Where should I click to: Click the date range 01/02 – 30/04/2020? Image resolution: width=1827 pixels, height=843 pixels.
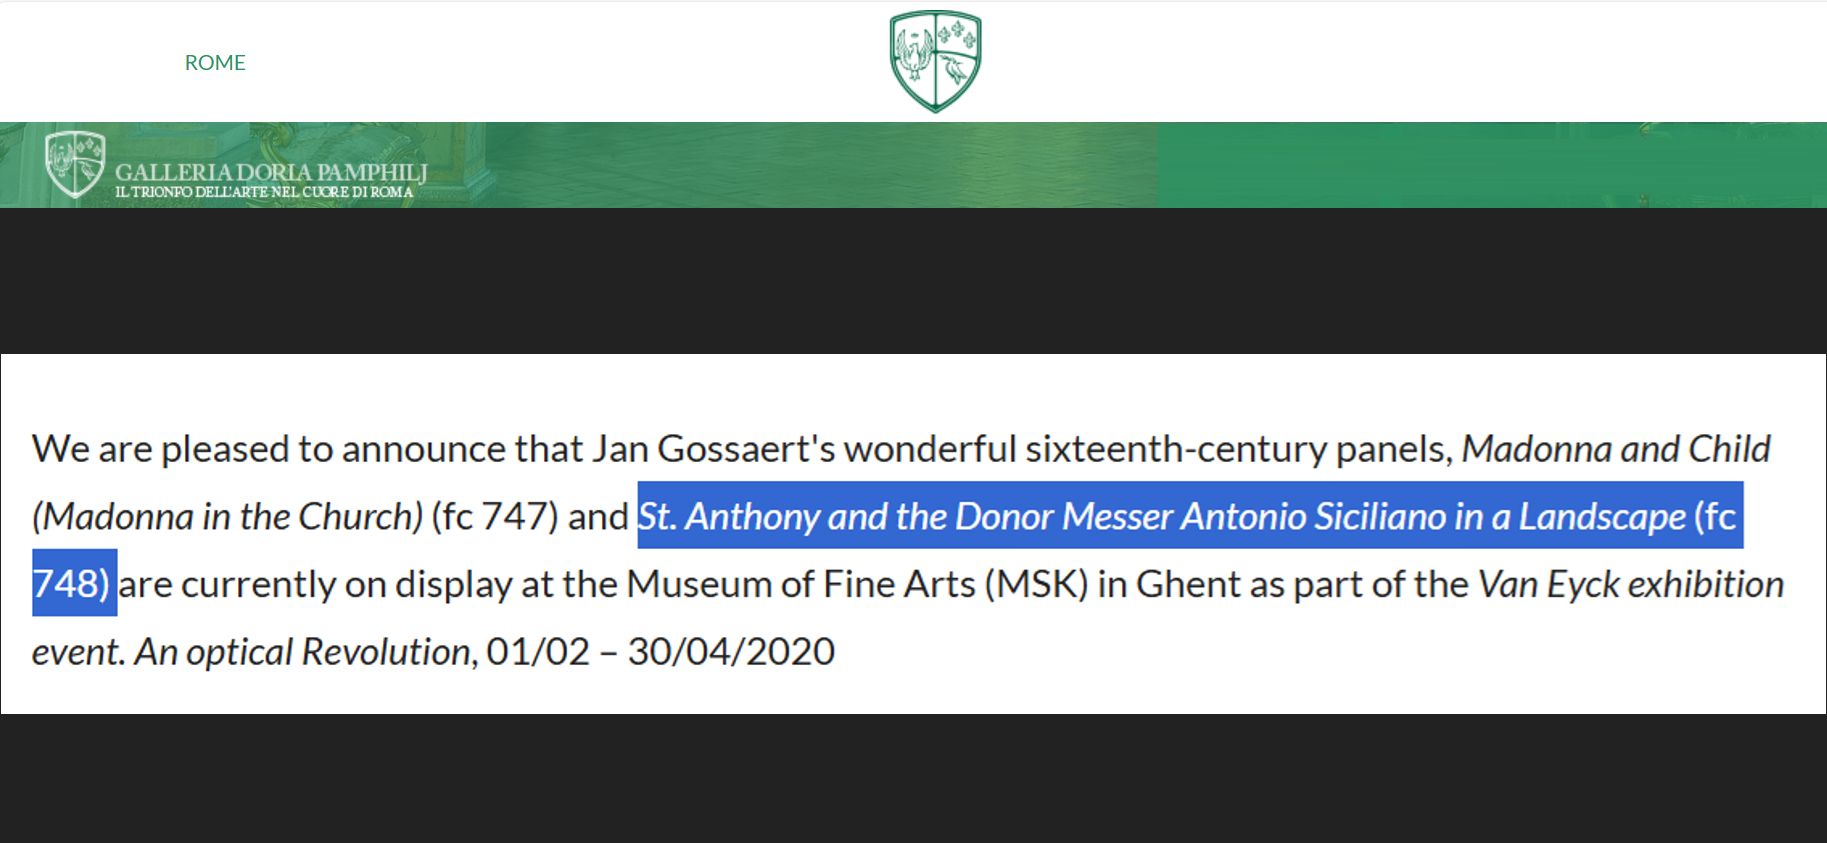pyautogui.click(x=660, y=651)
